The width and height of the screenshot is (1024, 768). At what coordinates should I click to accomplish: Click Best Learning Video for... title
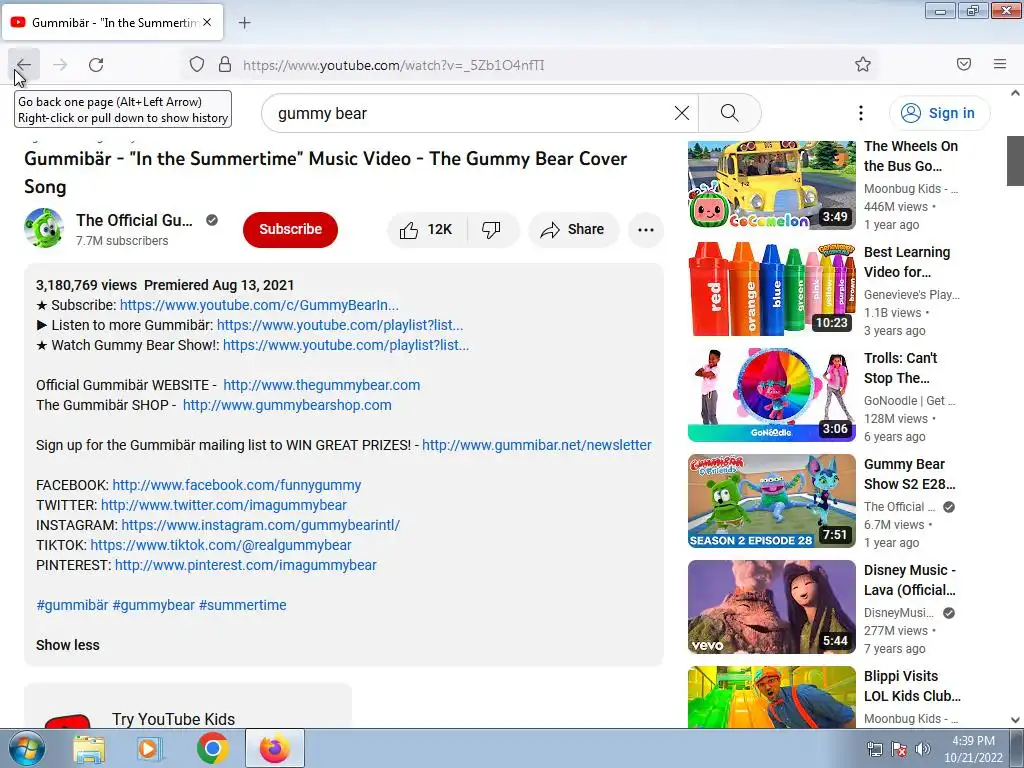[x=907, y=262]
